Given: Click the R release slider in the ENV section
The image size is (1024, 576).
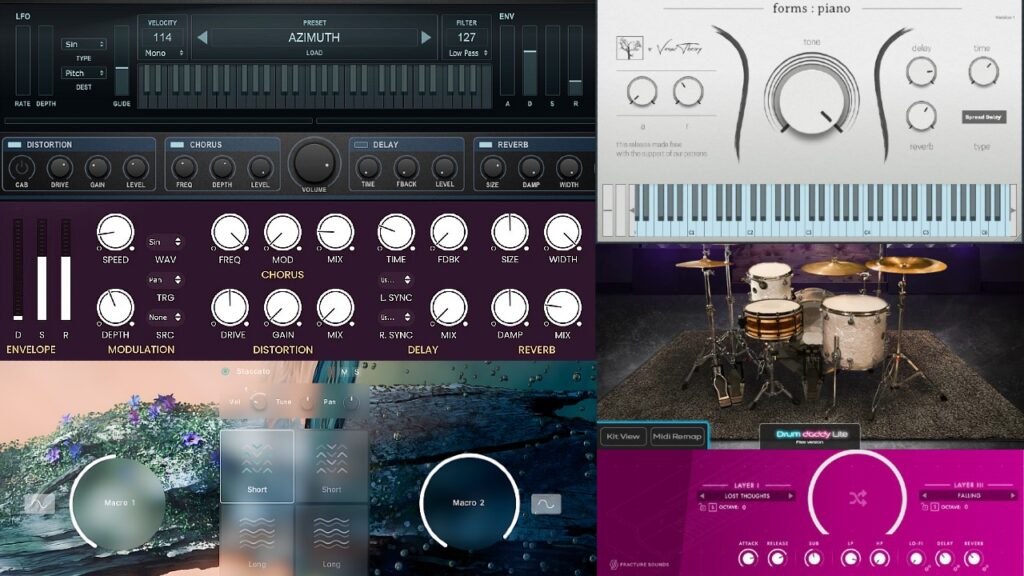Looking at the screenshot, I should 576,80.
